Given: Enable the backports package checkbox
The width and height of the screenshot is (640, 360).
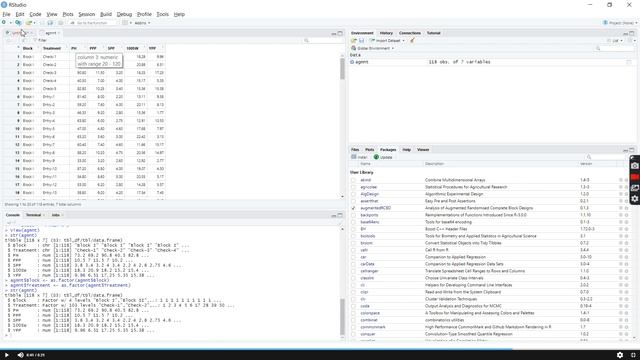Looking at the screenshot, I should pos(353,215).
